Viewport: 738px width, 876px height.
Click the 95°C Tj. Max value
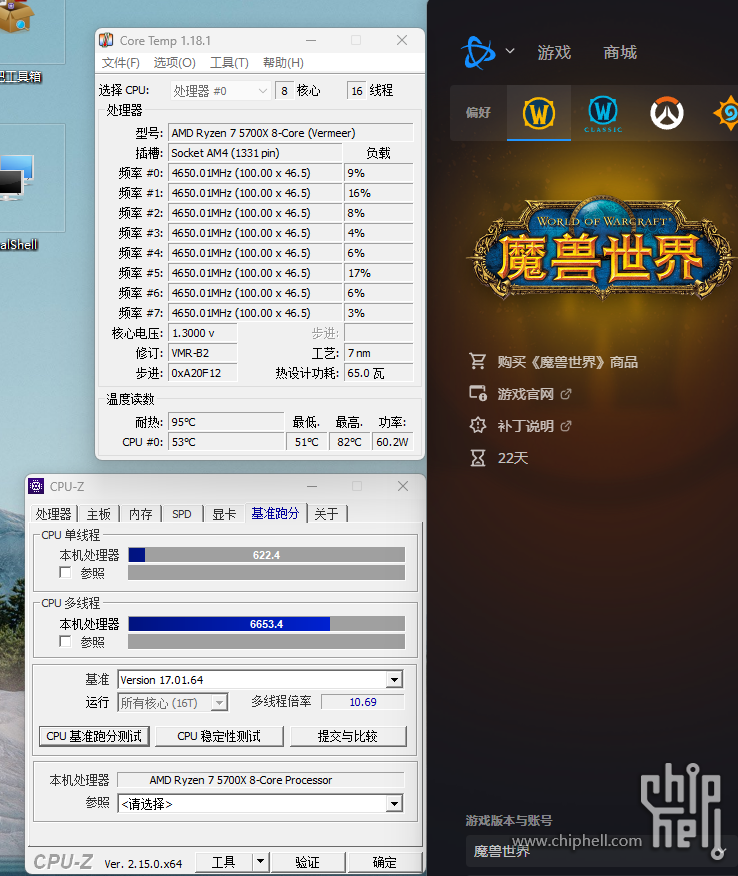(x=226, y=422)
